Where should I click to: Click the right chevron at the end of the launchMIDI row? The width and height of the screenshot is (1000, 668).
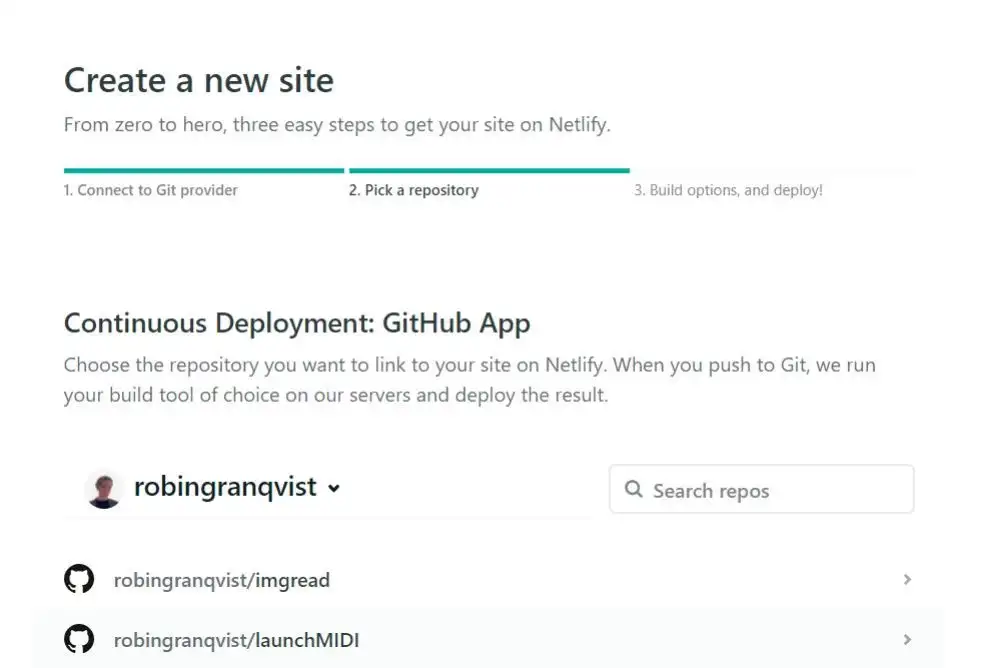tap(907, 639)
